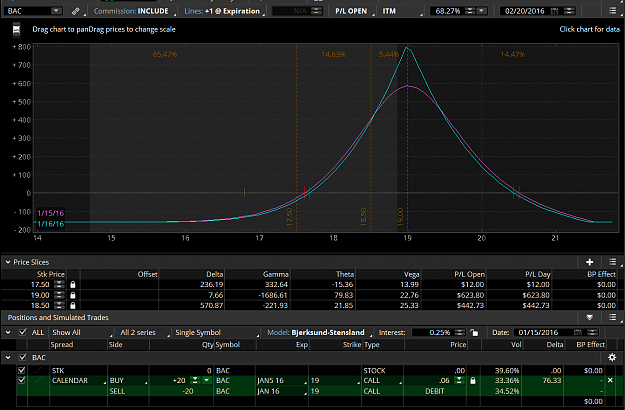Select the 1/15/16 line label
This screenshot has height=410, width=625.
pyautogui.click(x=50, y=213)
